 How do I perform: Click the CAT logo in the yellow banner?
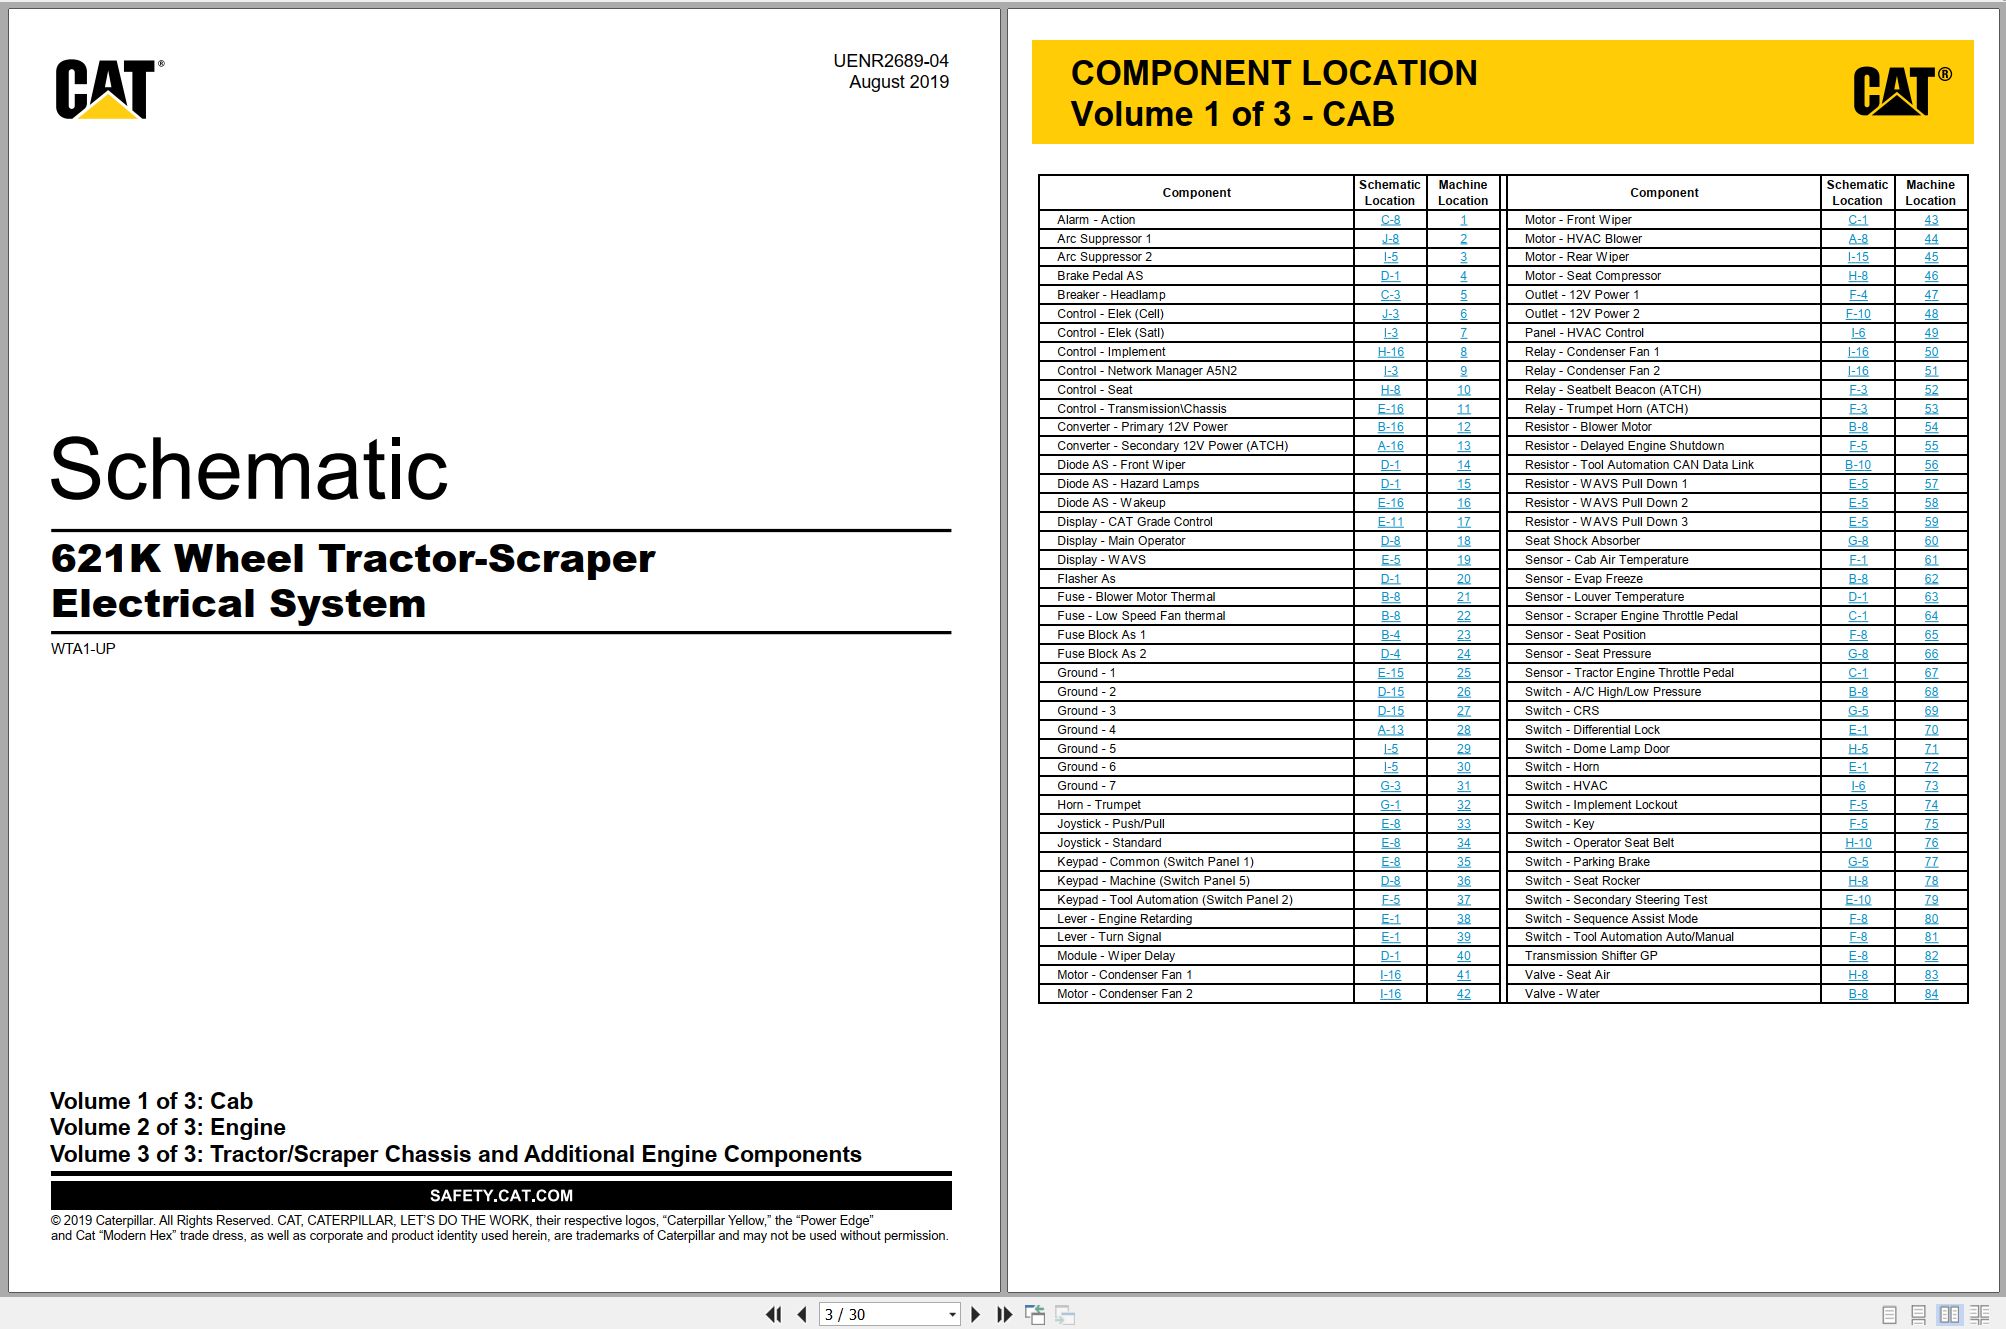(1901, 91)
